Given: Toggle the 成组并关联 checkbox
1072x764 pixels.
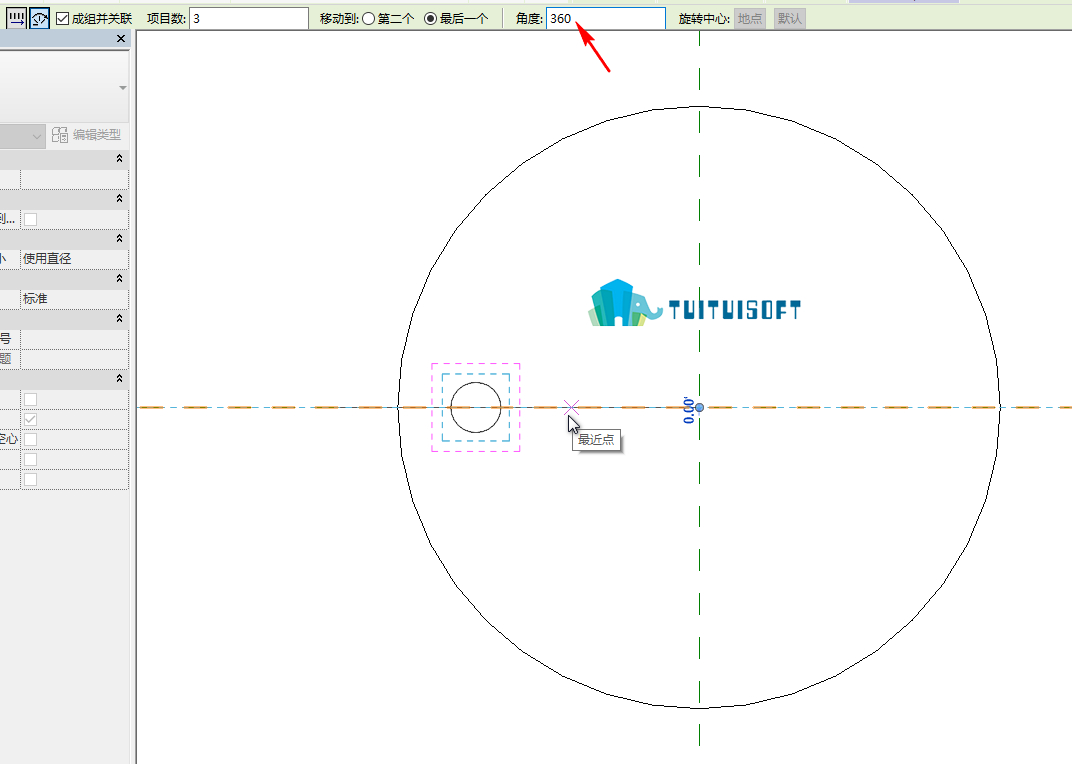Looking at the screenshot, I should tap(62, 18).
